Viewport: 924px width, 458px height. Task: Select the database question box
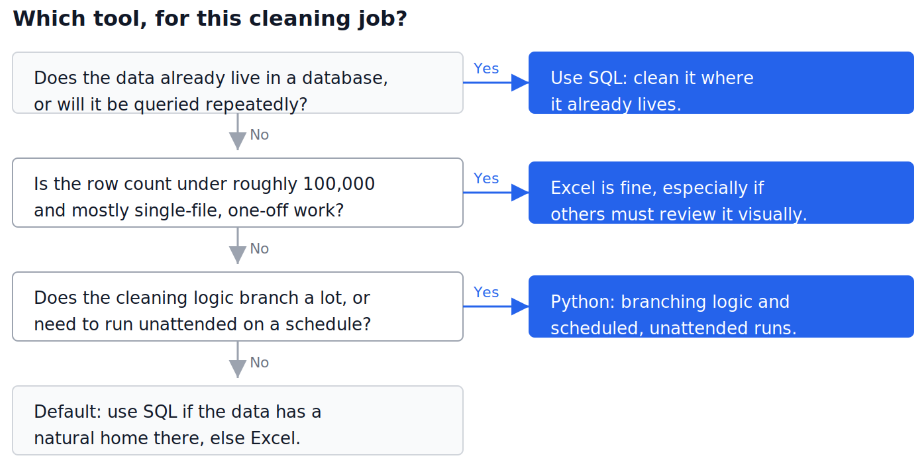click(237, 83)
